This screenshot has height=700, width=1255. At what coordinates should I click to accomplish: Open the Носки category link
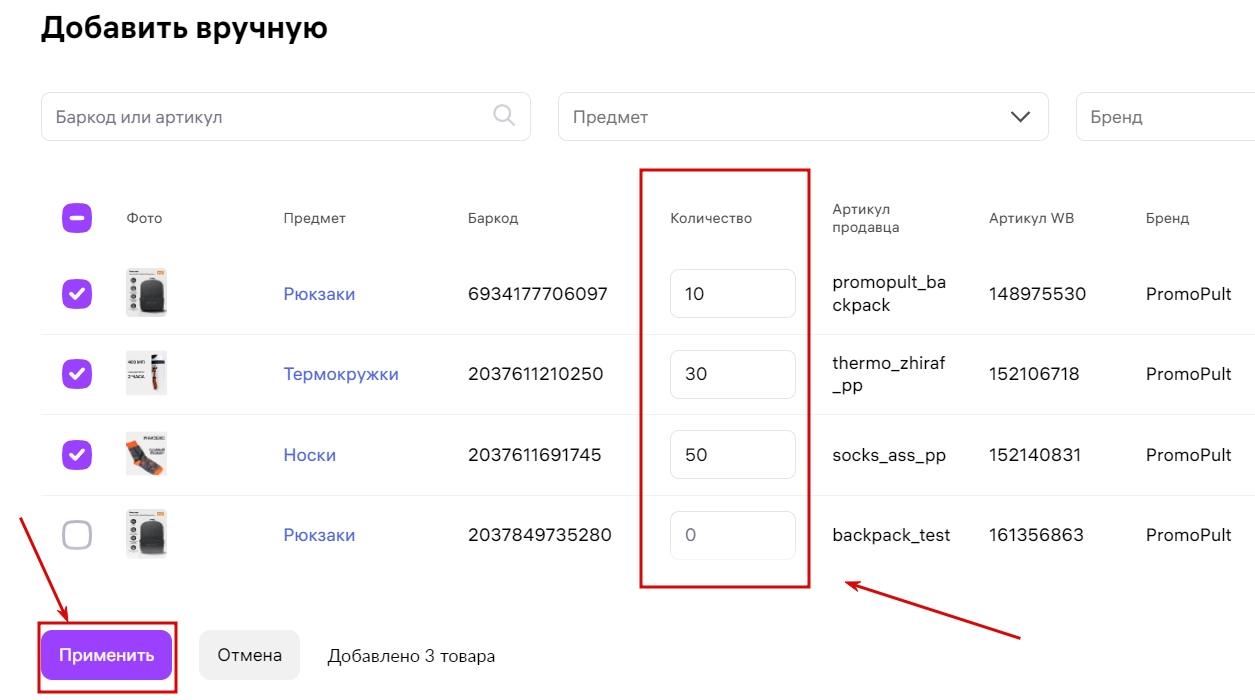pyautogui.click(x=310, y=455)
